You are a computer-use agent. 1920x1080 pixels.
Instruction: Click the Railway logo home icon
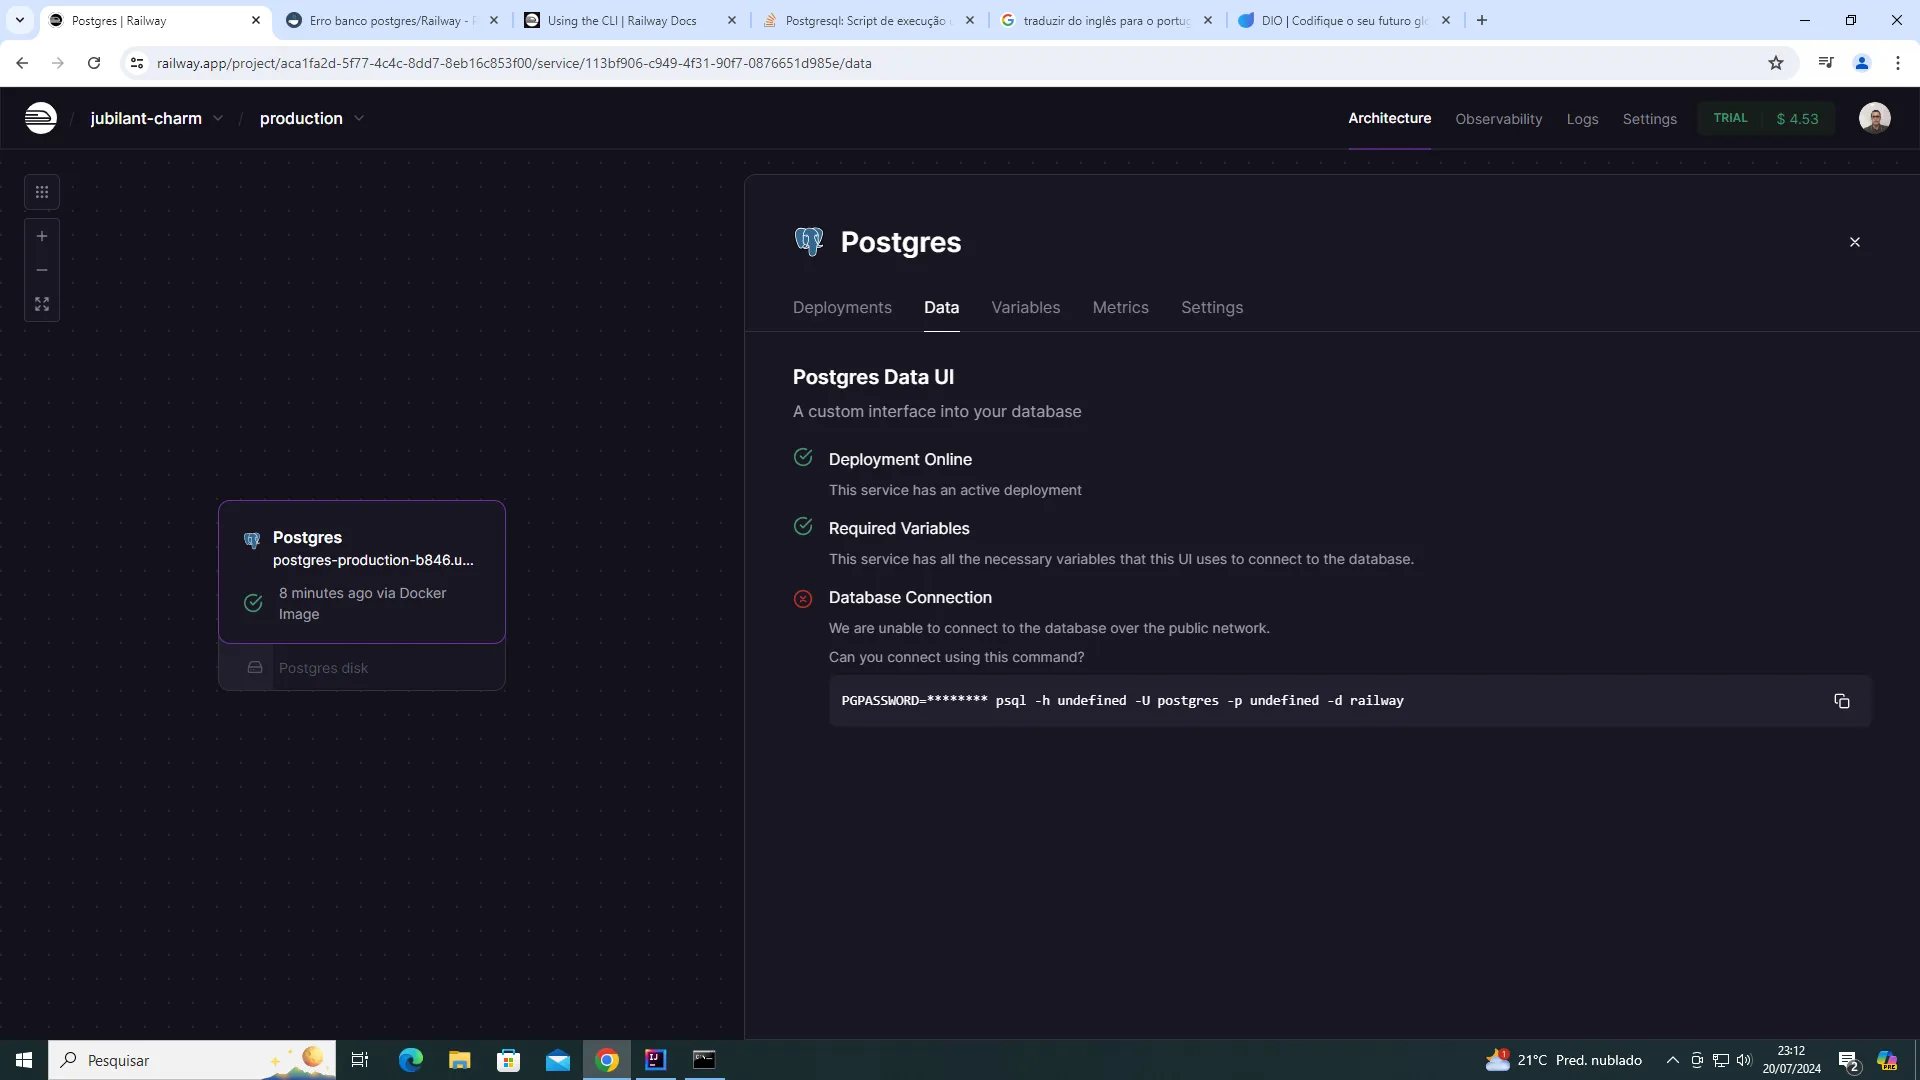[41, 118]
